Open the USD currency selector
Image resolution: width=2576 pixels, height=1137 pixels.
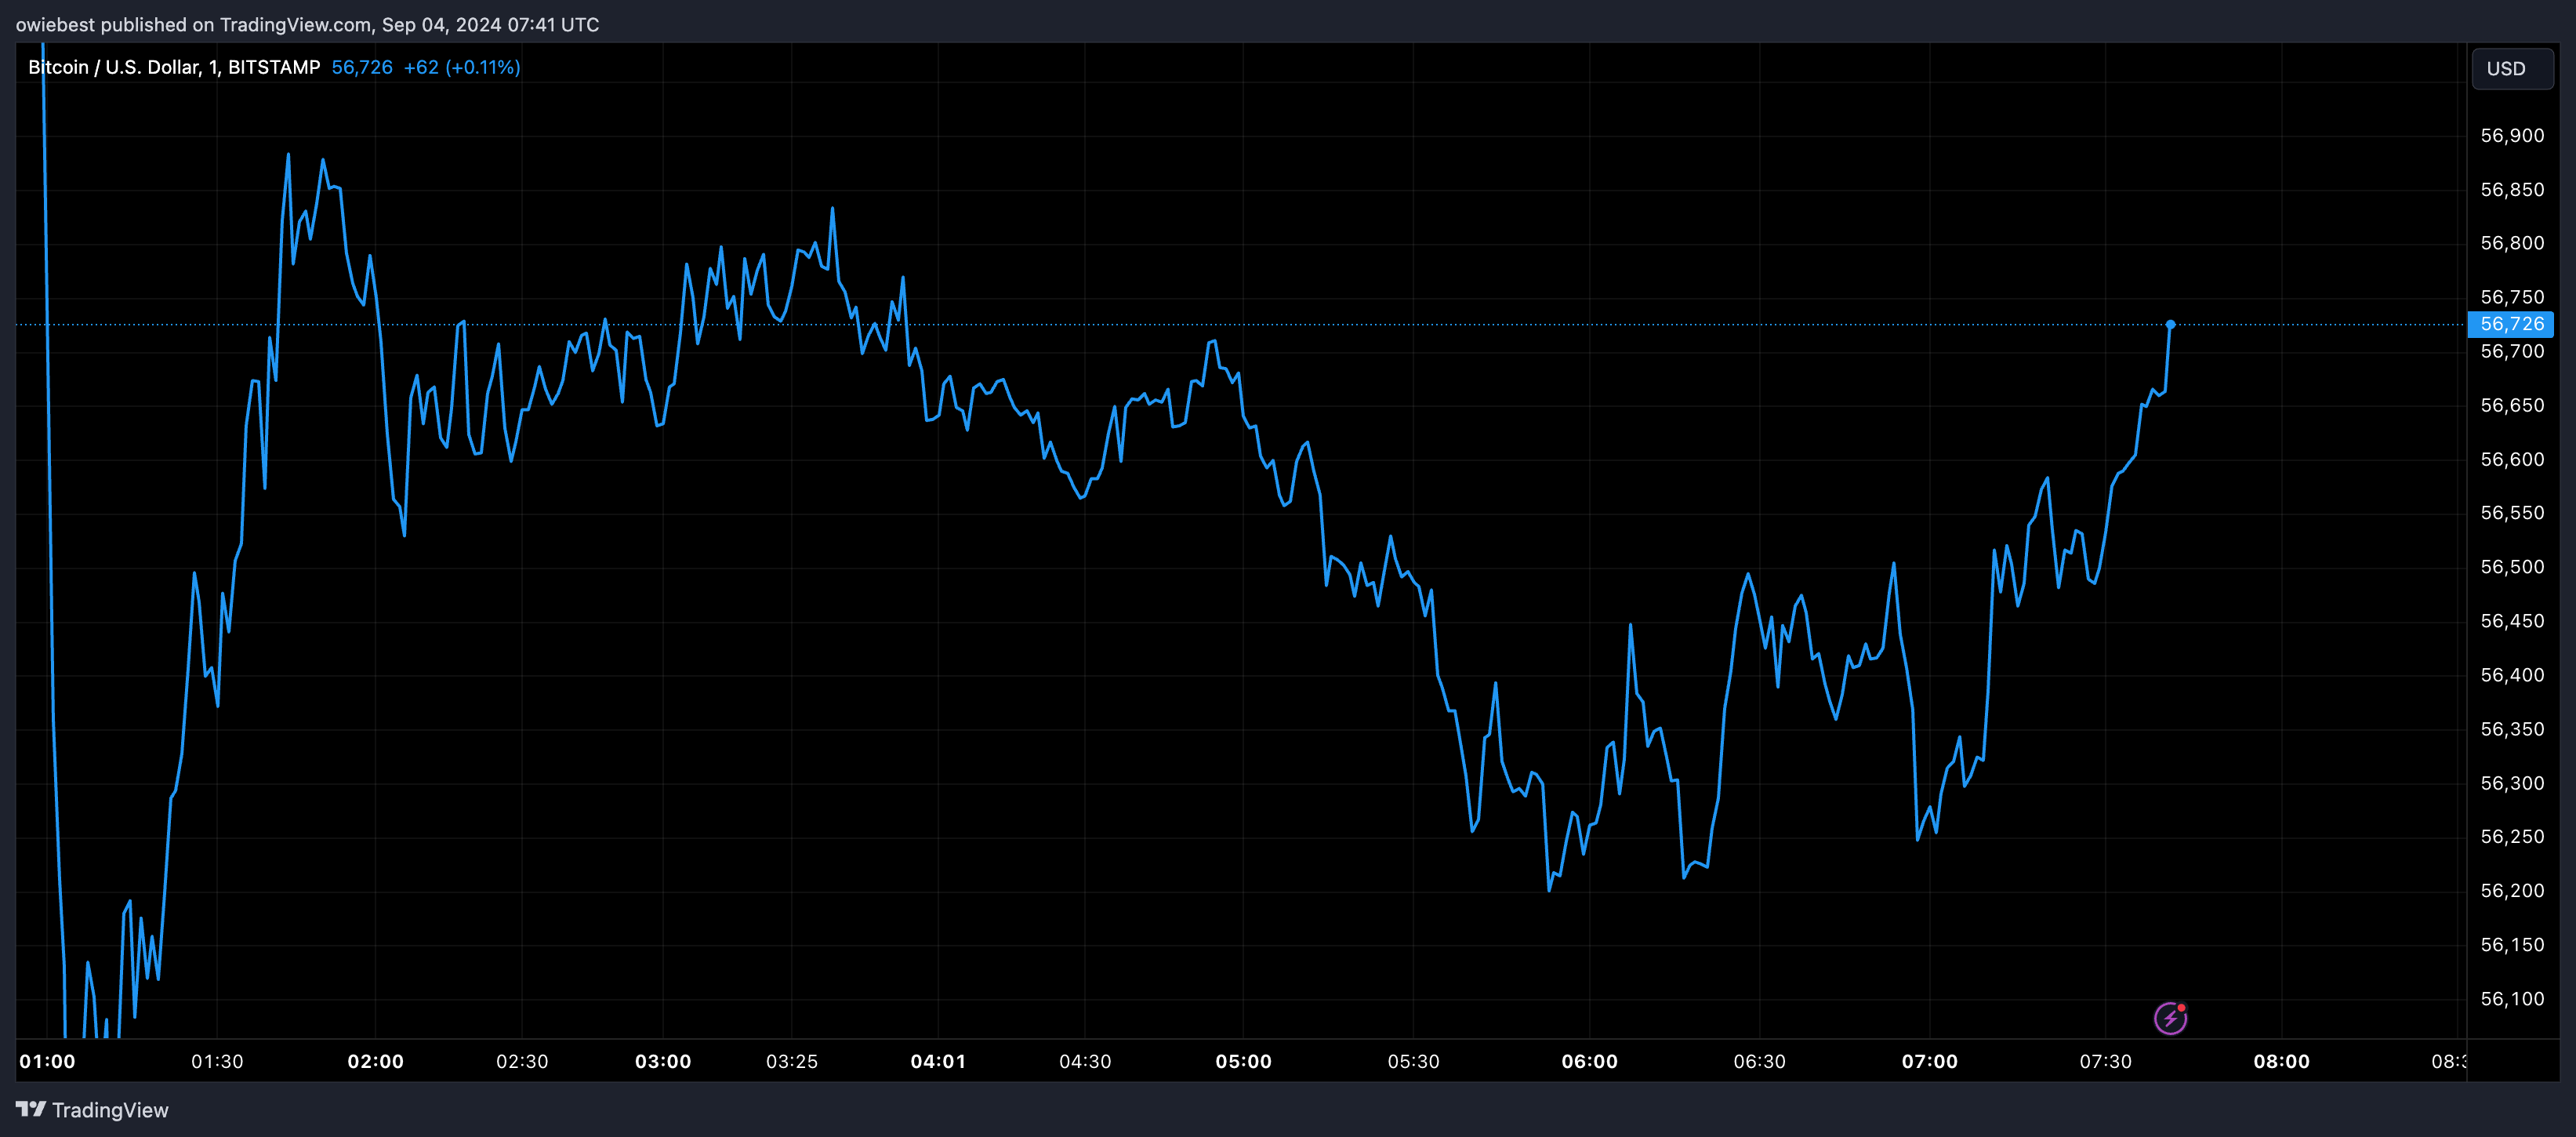[x=2512, y=69]
